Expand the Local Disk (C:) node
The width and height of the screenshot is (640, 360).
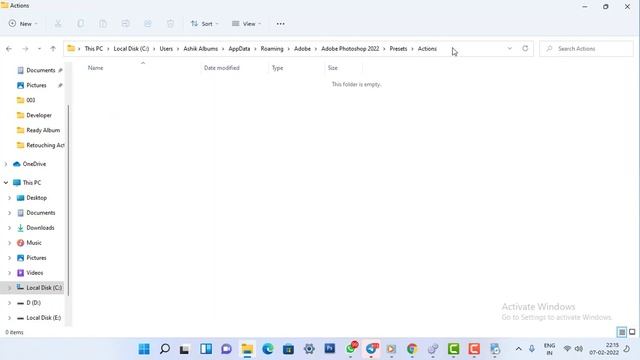(9, 288)
